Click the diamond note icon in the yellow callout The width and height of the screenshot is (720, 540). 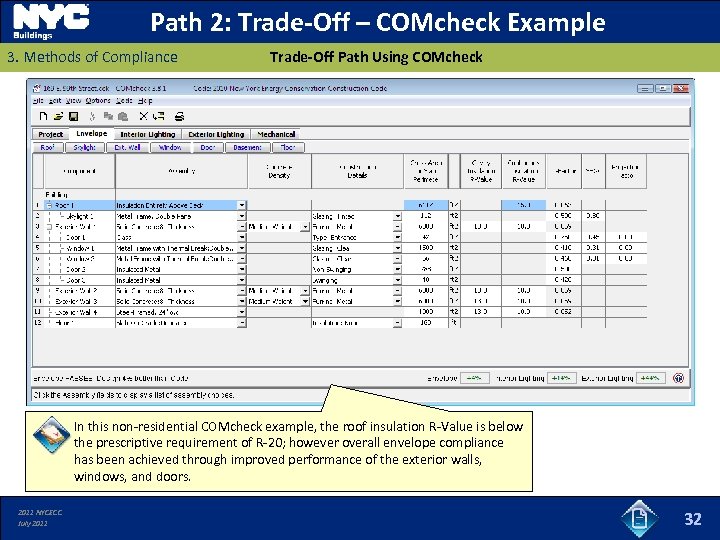51,434
